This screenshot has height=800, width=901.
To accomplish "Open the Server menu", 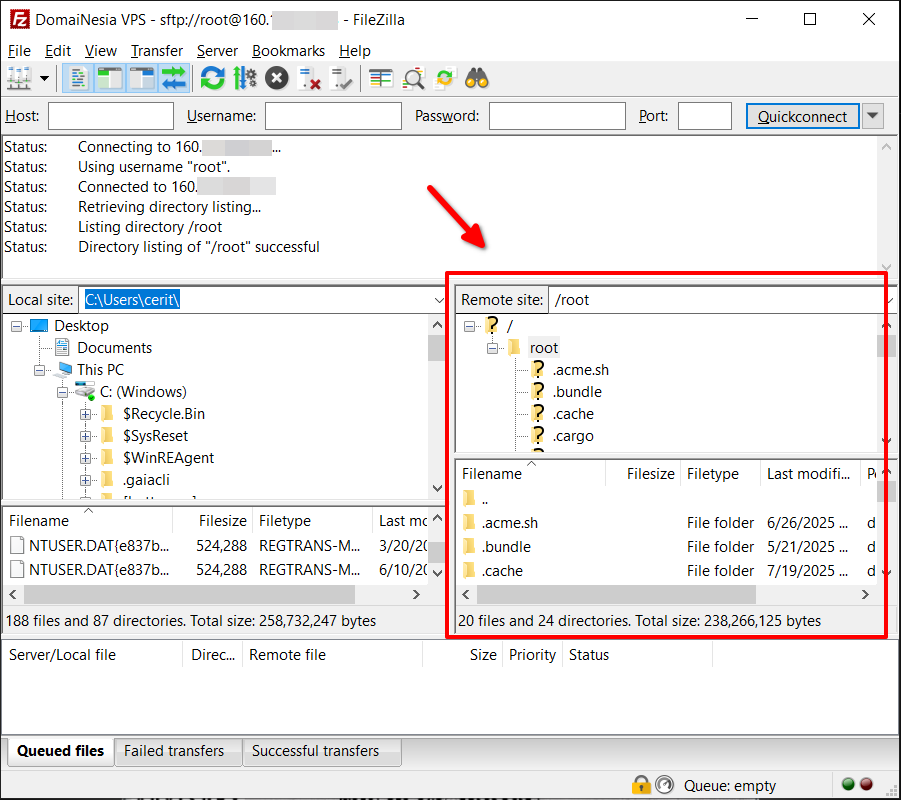I will pyautogui.click(x=217, y=51).
